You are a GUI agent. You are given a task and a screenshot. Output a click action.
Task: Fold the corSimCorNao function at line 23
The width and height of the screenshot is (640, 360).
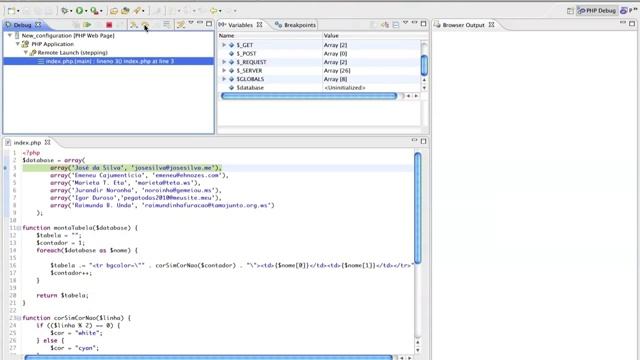coord(19,318)
